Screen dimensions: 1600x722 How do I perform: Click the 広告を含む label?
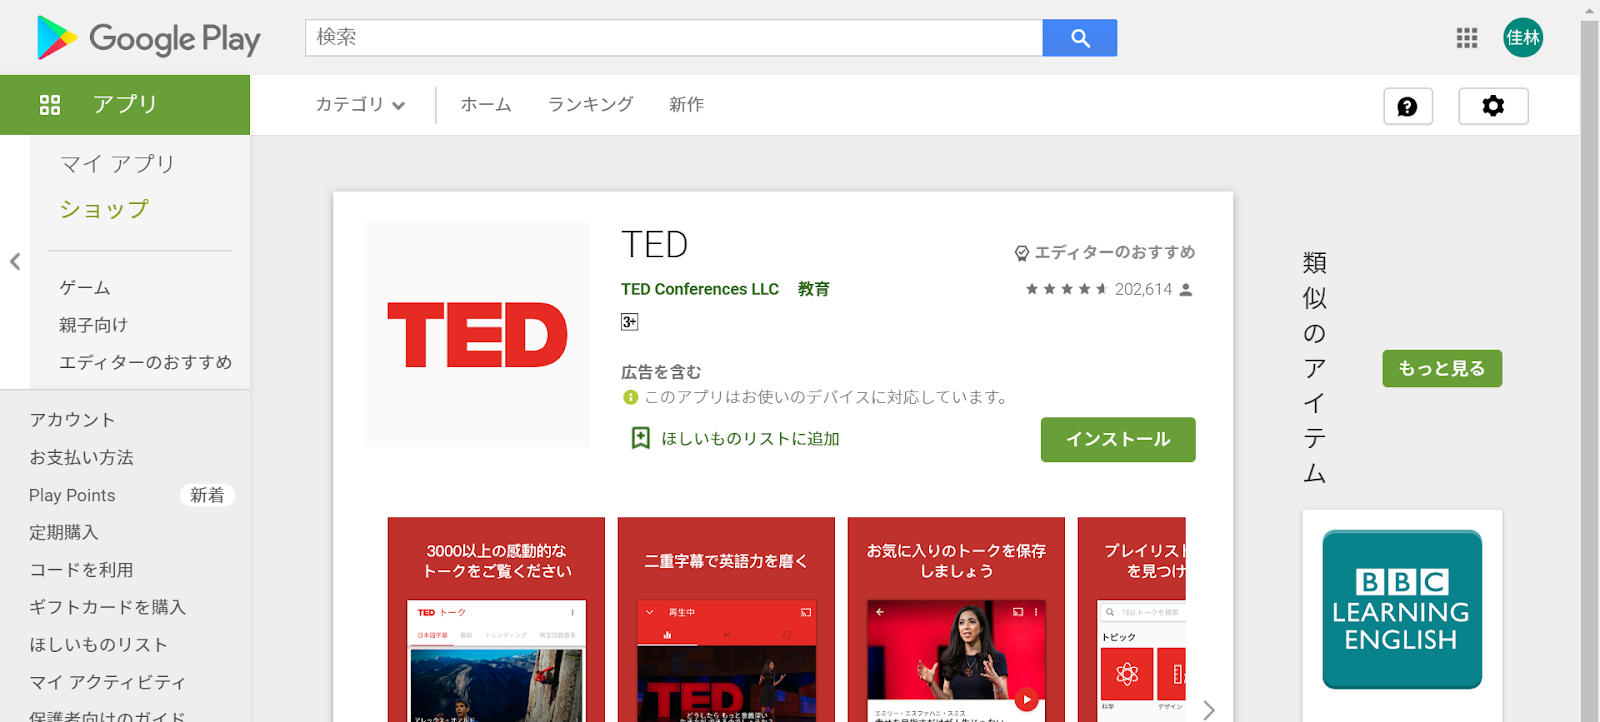[661, 372]
